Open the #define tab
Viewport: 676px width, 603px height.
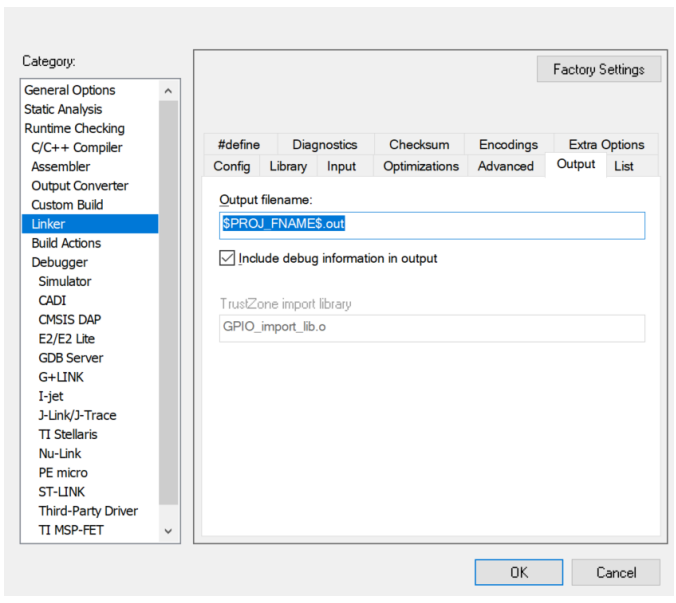click(238, 145)
